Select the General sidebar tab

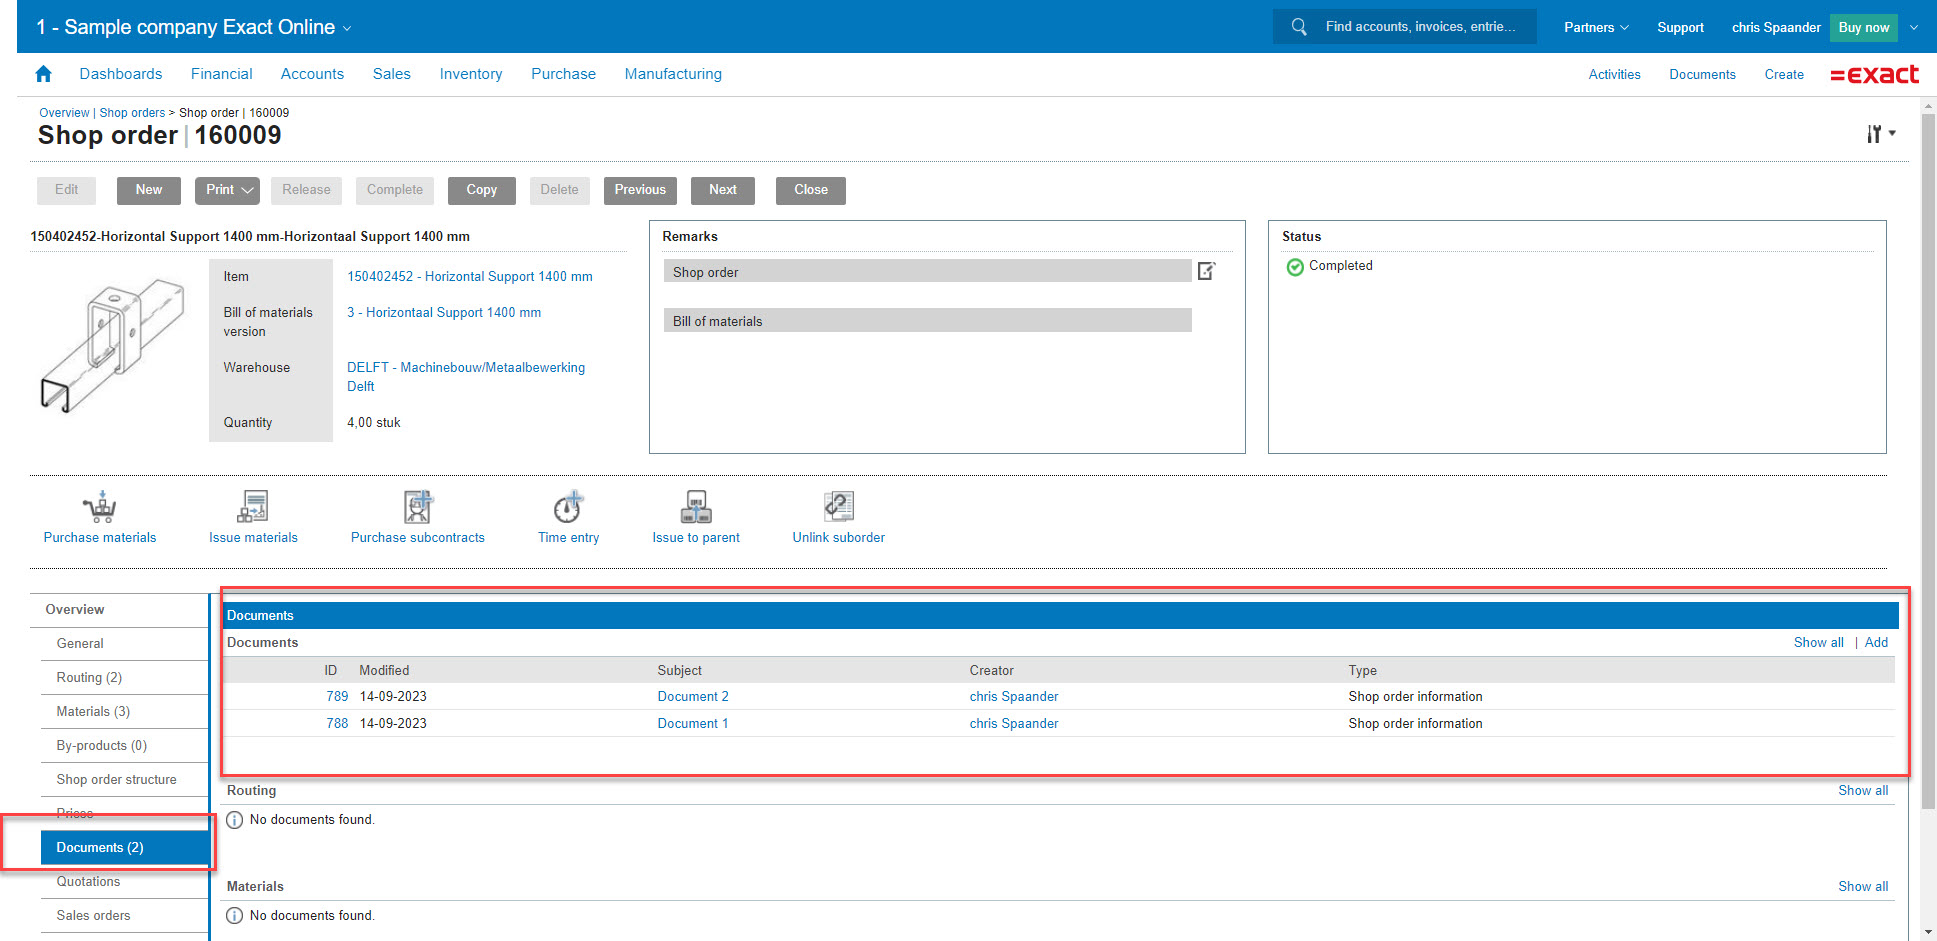point(124,644)
